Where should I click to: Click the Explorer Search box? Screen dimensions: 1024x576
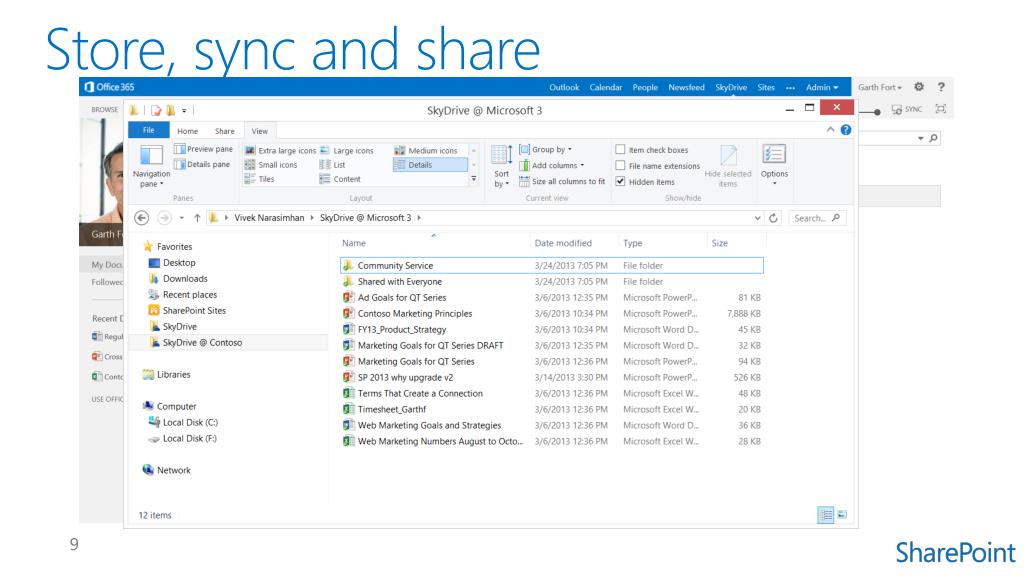point(816,218)
